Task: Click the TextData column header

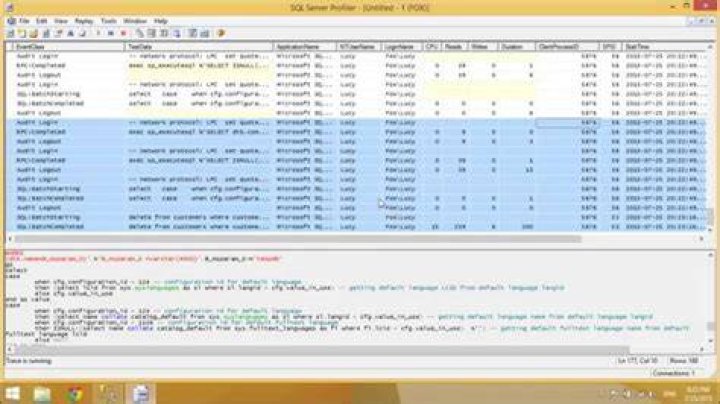Action: 198,47
